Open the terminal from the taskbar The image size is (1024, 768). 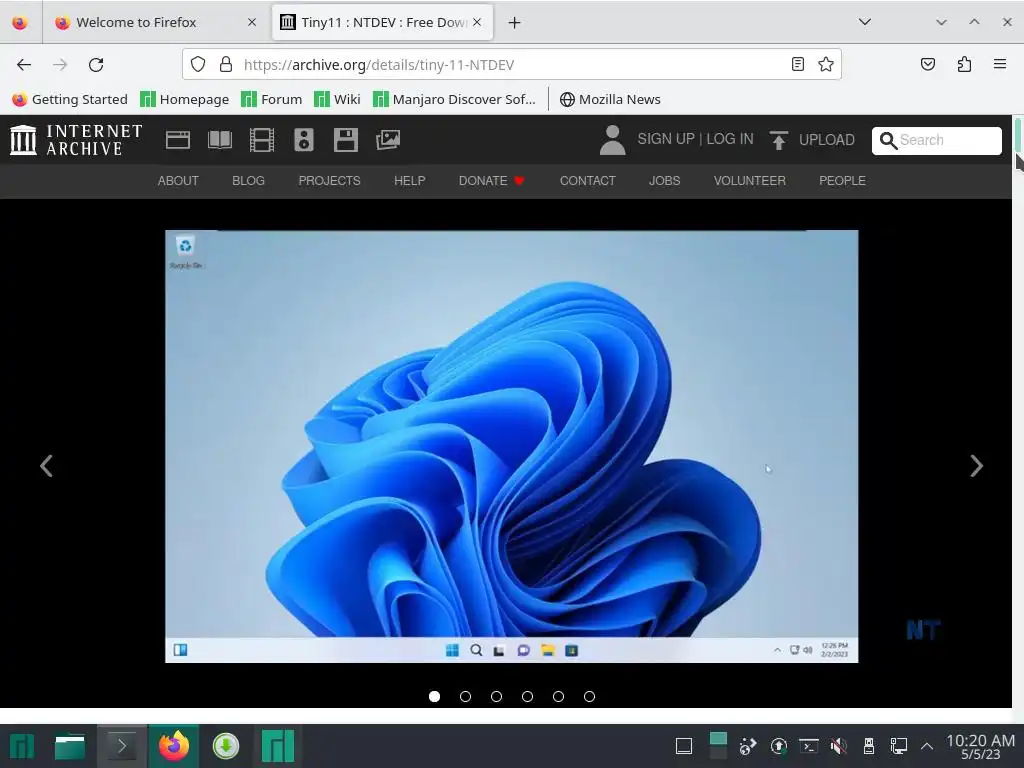click(x=121, y=746)
